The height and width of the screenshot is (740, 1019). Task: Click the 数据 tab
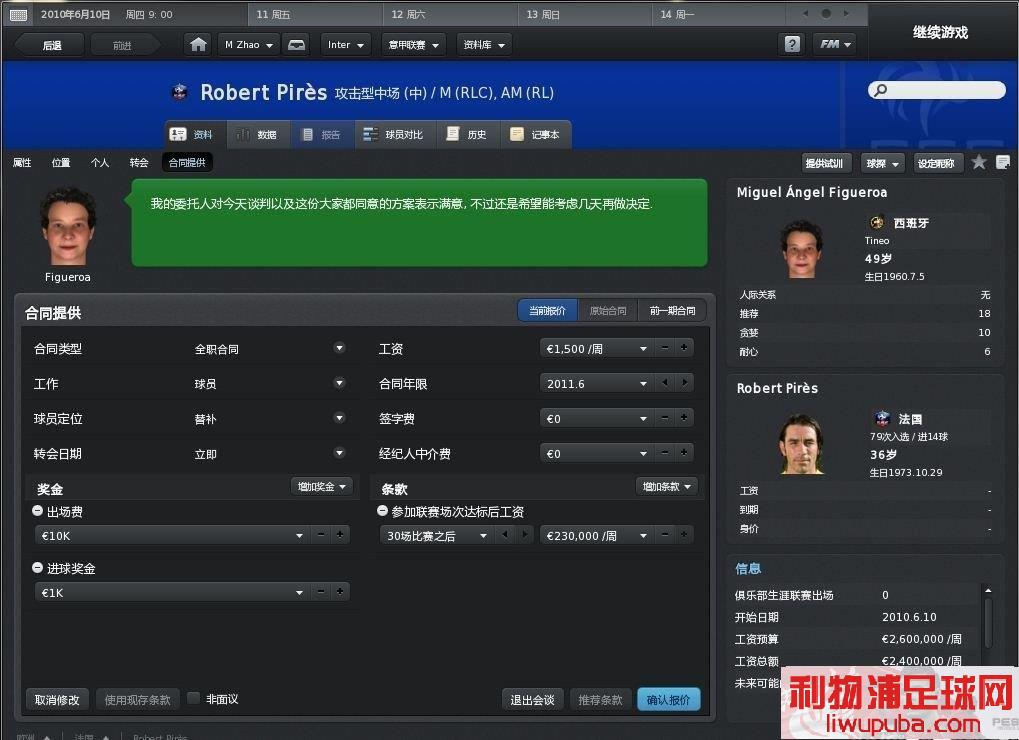point(258,134)
